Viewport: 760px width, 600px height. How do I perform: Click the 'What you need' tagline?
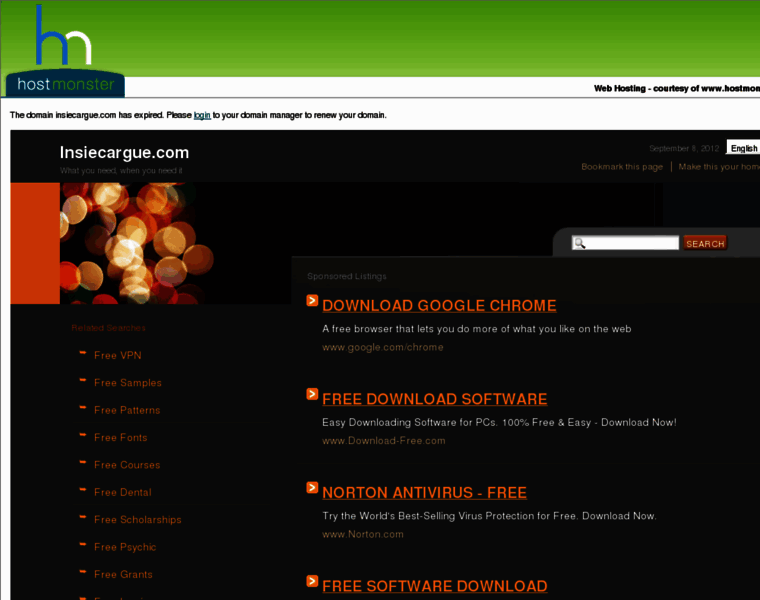(121, 171)
